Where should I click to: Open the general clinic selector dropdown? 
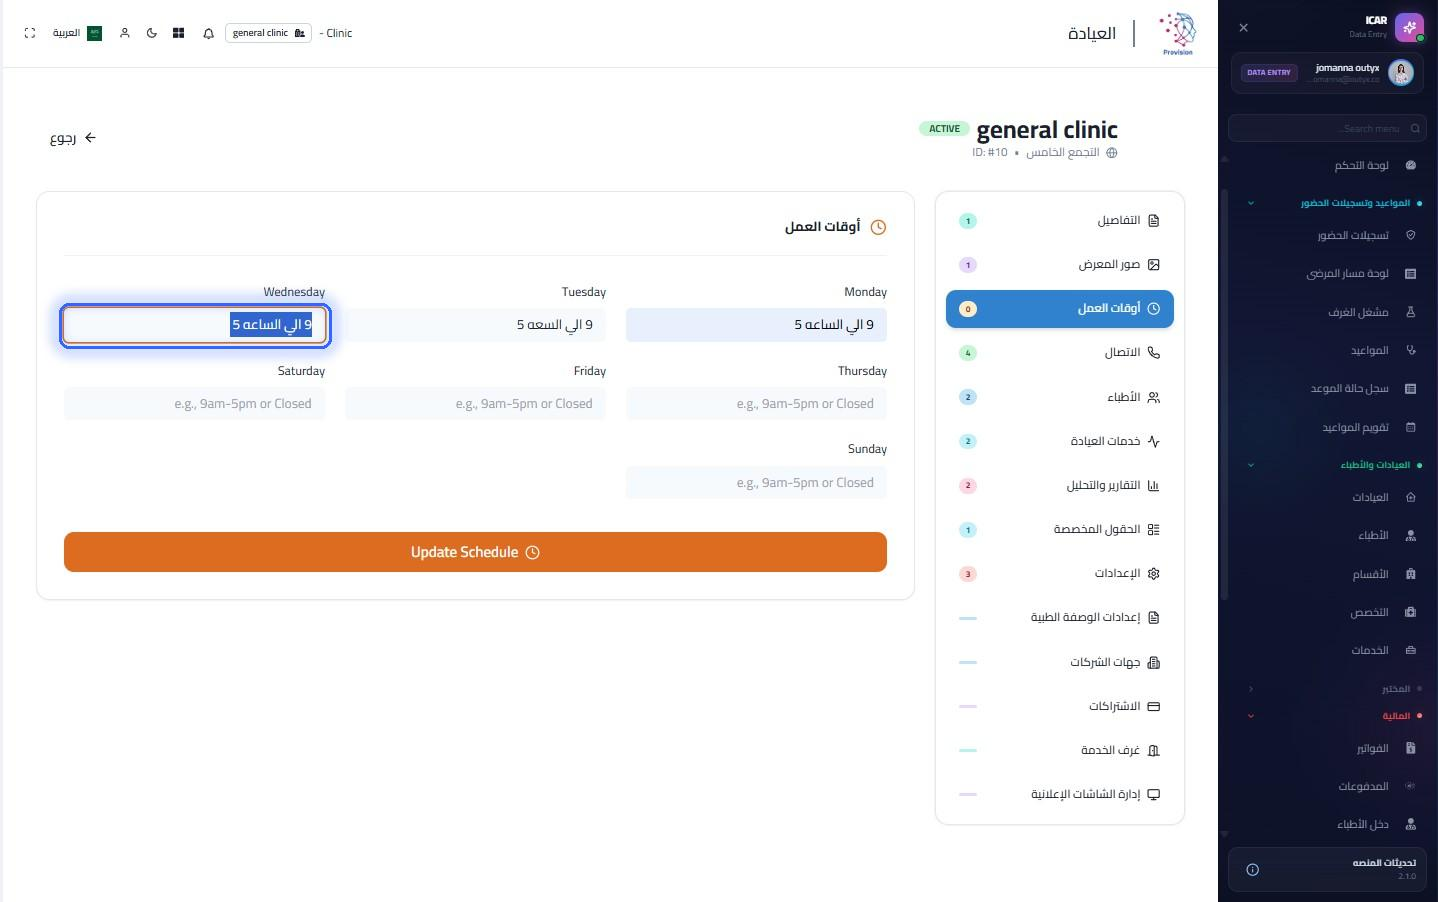click(268, 33)
